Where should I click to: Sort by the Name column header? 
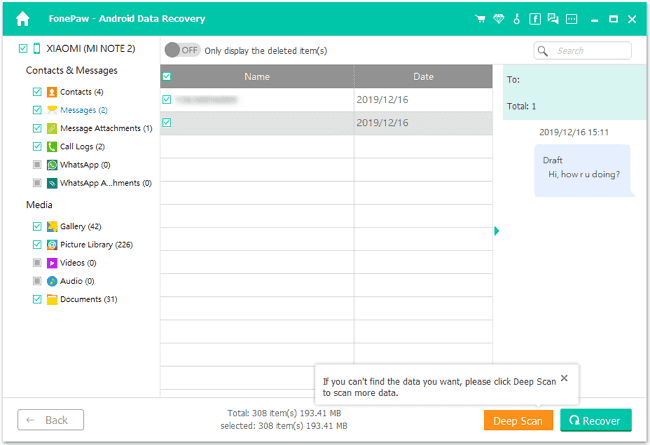coord(257,76)
